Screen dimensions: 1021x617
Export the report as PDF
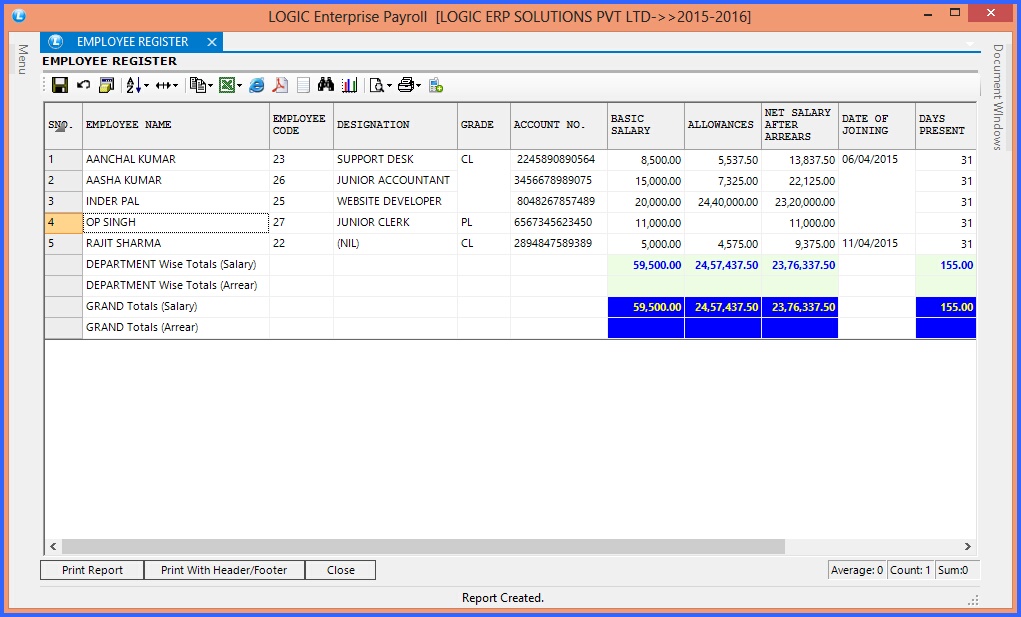(279, 85)
